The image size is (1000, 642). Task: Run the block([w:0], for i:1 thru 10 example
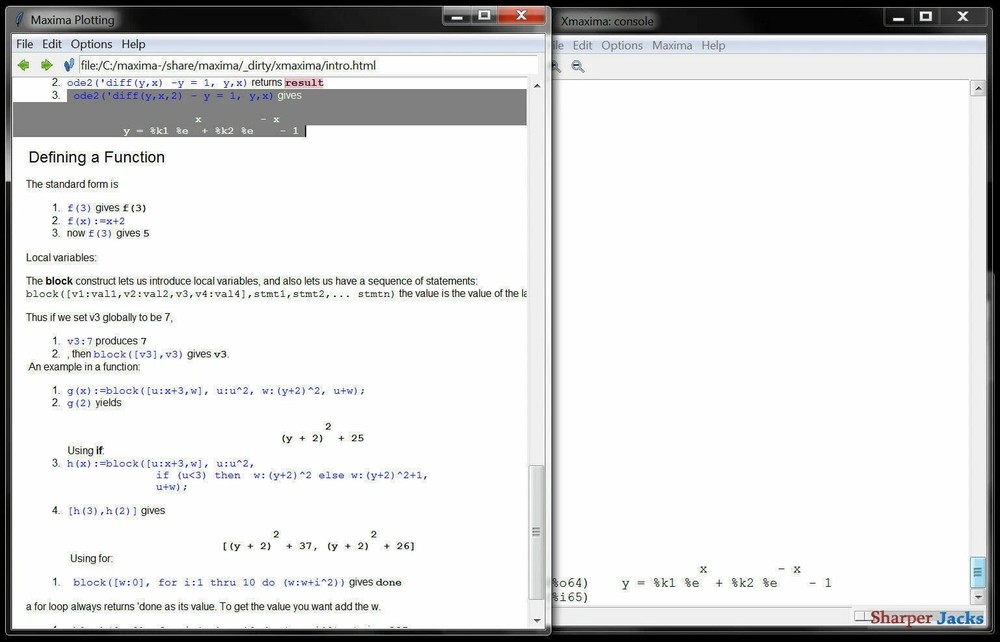[x=209, y=583]
